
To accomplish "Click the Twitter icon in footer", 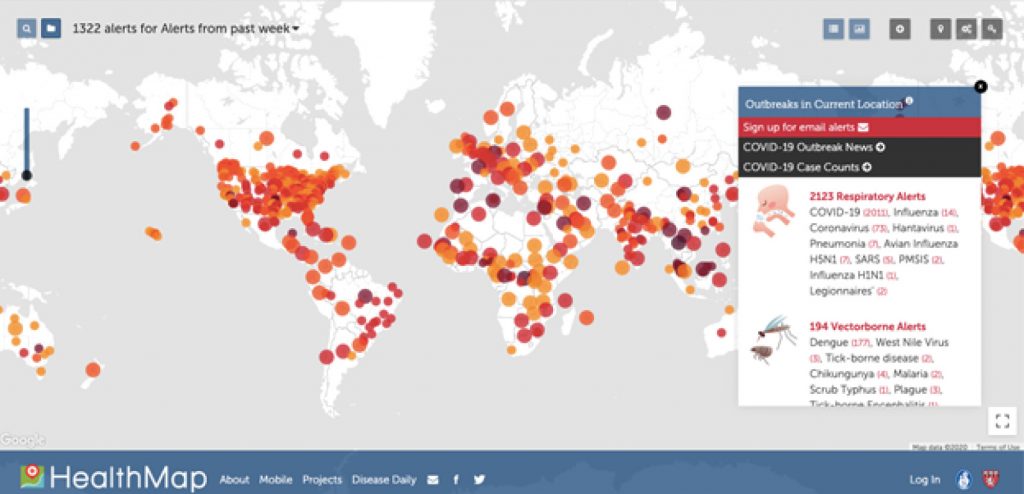I will pyautogui.click(x=479, y=480).
